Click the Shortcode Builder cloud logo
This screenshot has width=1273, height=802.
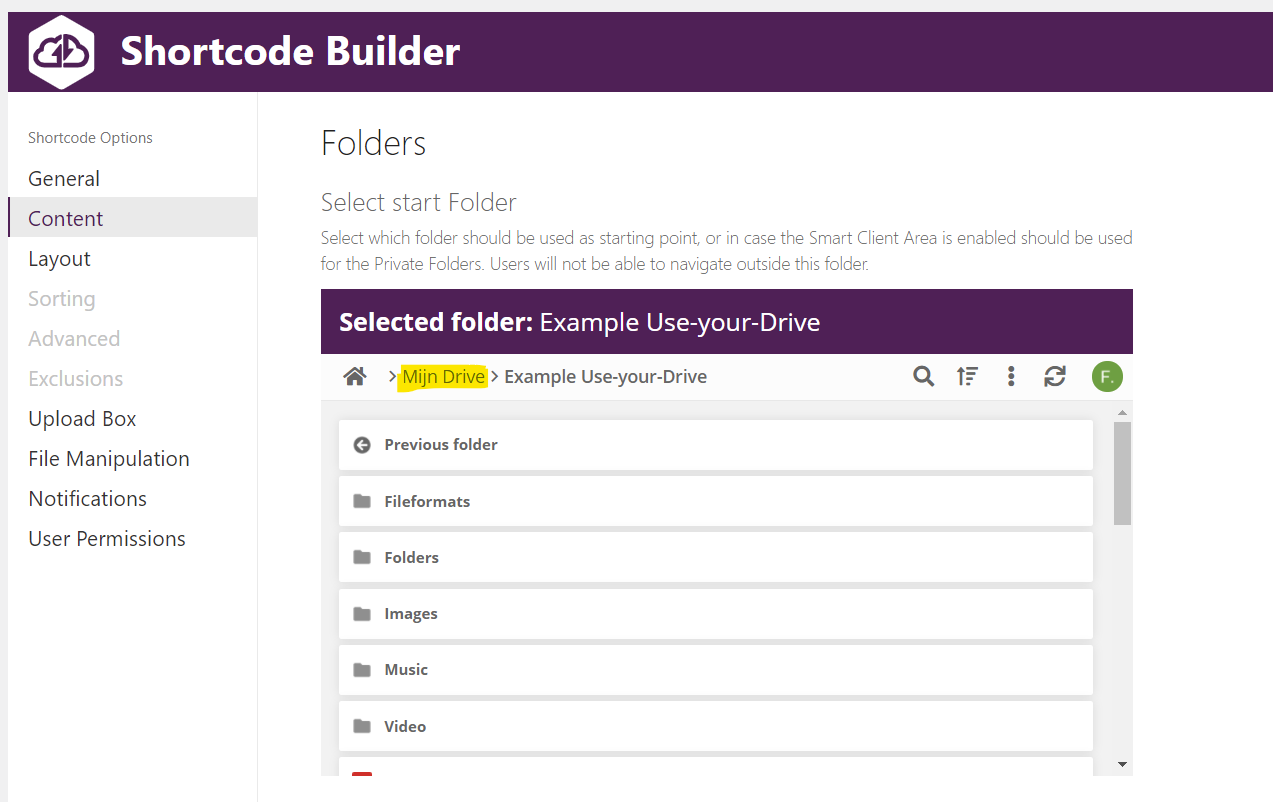pyautogui.click(x=61, y=52)
